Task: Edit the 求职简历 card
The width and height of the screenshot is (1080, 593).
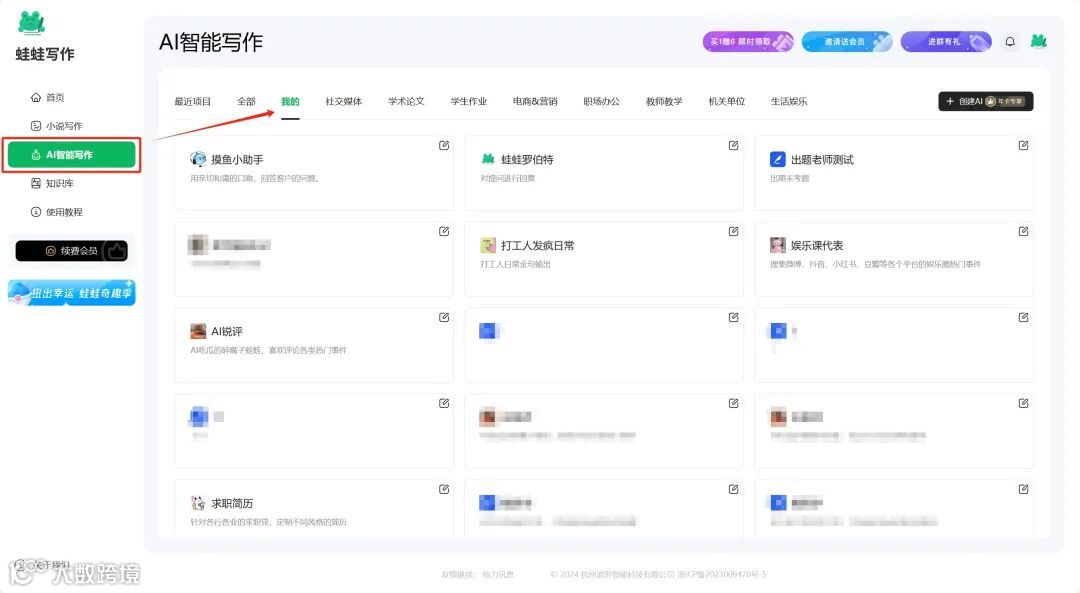Action: click(444, 489)
